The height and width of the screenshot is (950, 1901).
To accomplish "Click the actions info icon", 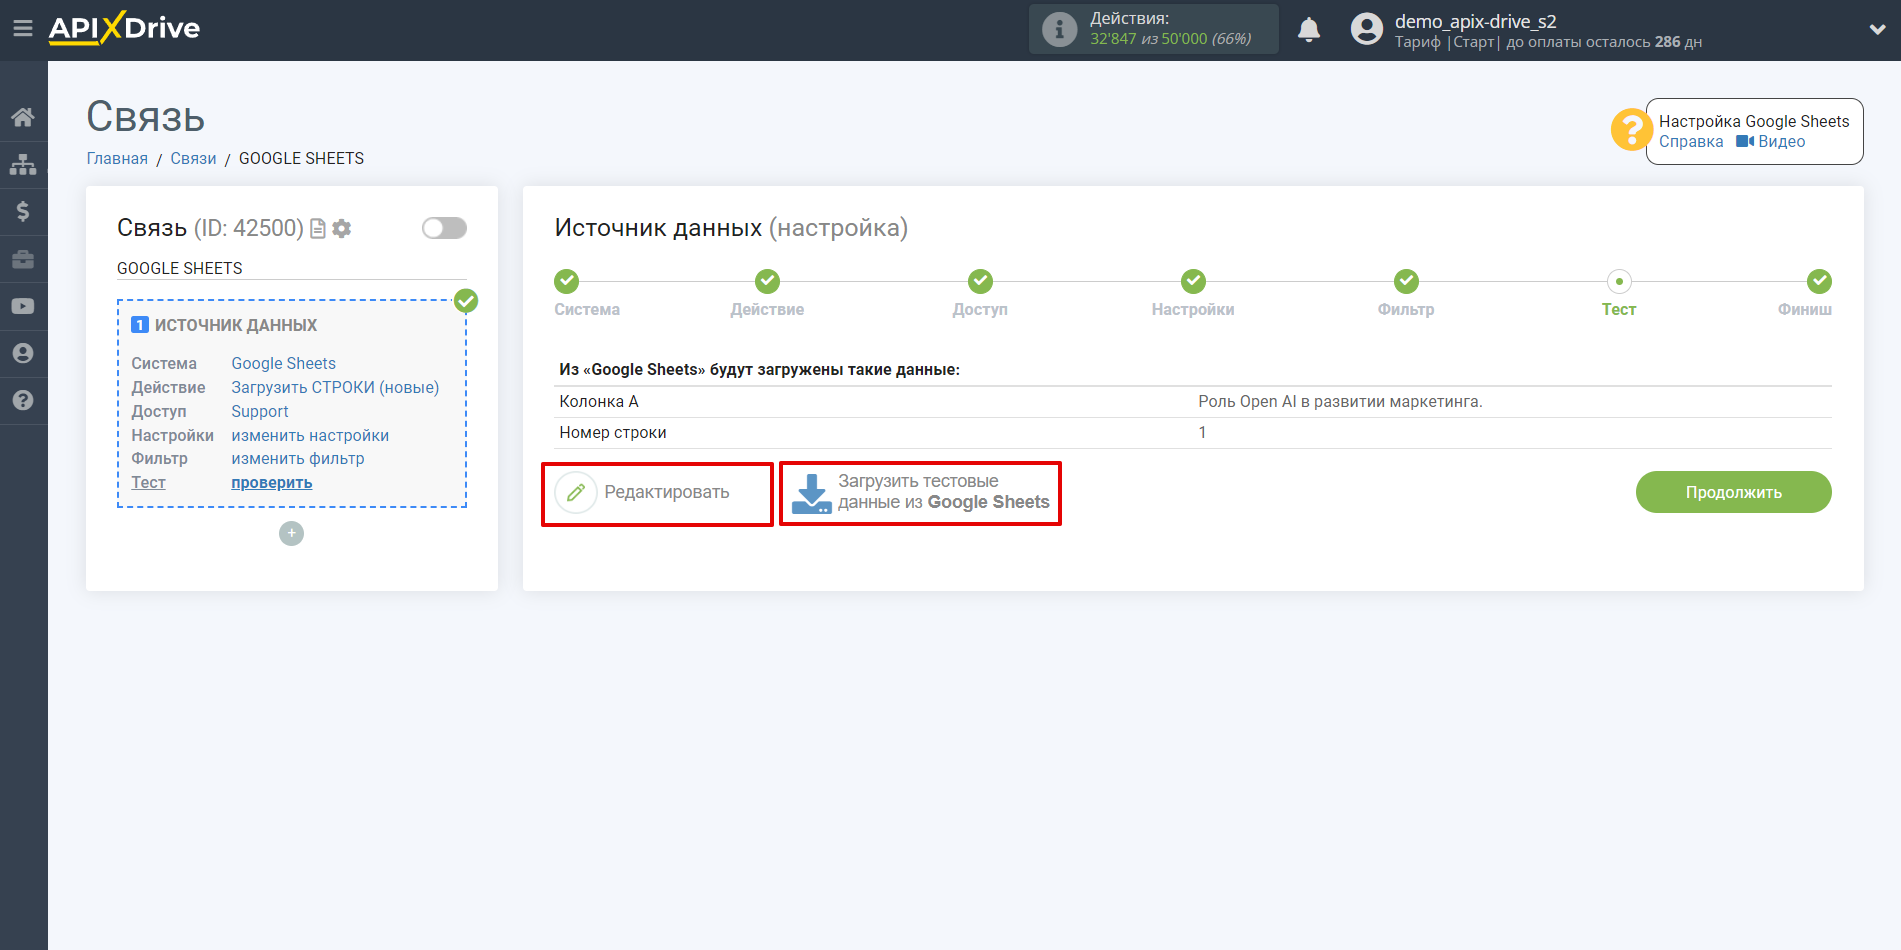I will tap(1059, 29).
